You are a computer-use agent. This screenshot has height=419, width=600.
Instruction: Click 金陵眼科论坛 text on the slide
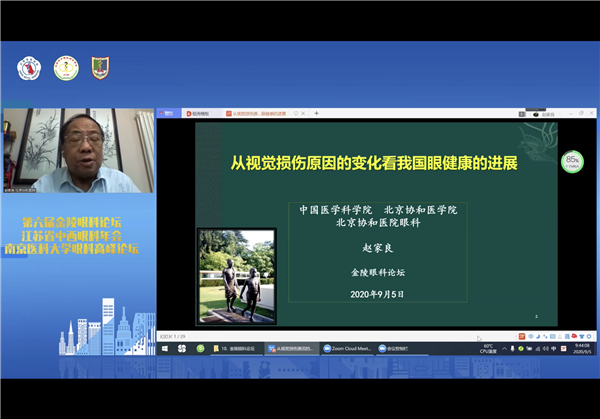click(x=378, y=272)
